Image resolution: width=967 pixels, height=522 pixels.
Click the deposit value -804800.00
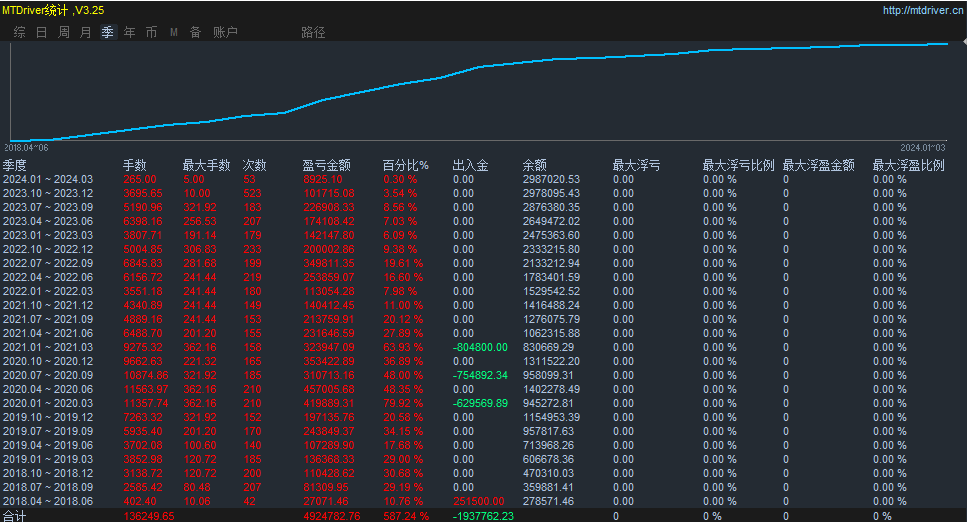(480, 347)
